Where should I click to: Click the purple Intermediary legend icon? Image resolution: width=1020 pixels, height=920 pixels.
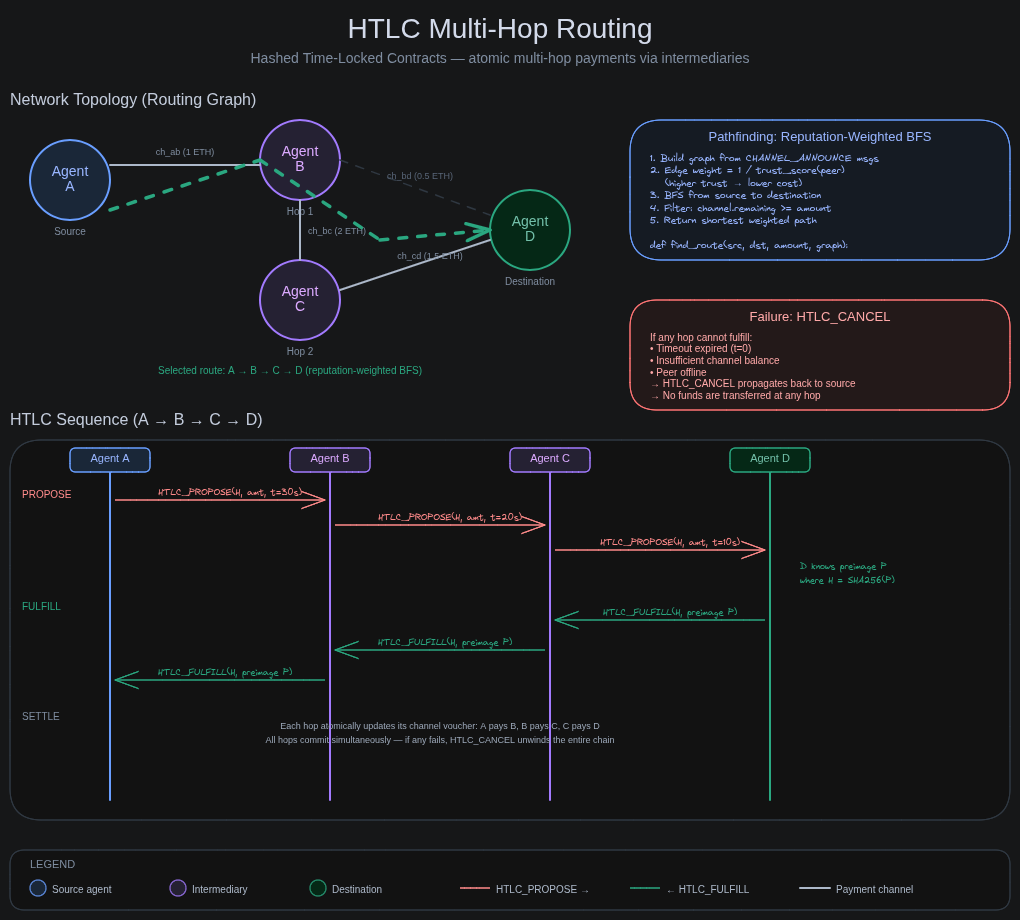pyautogui.click(x=177, y=888)
